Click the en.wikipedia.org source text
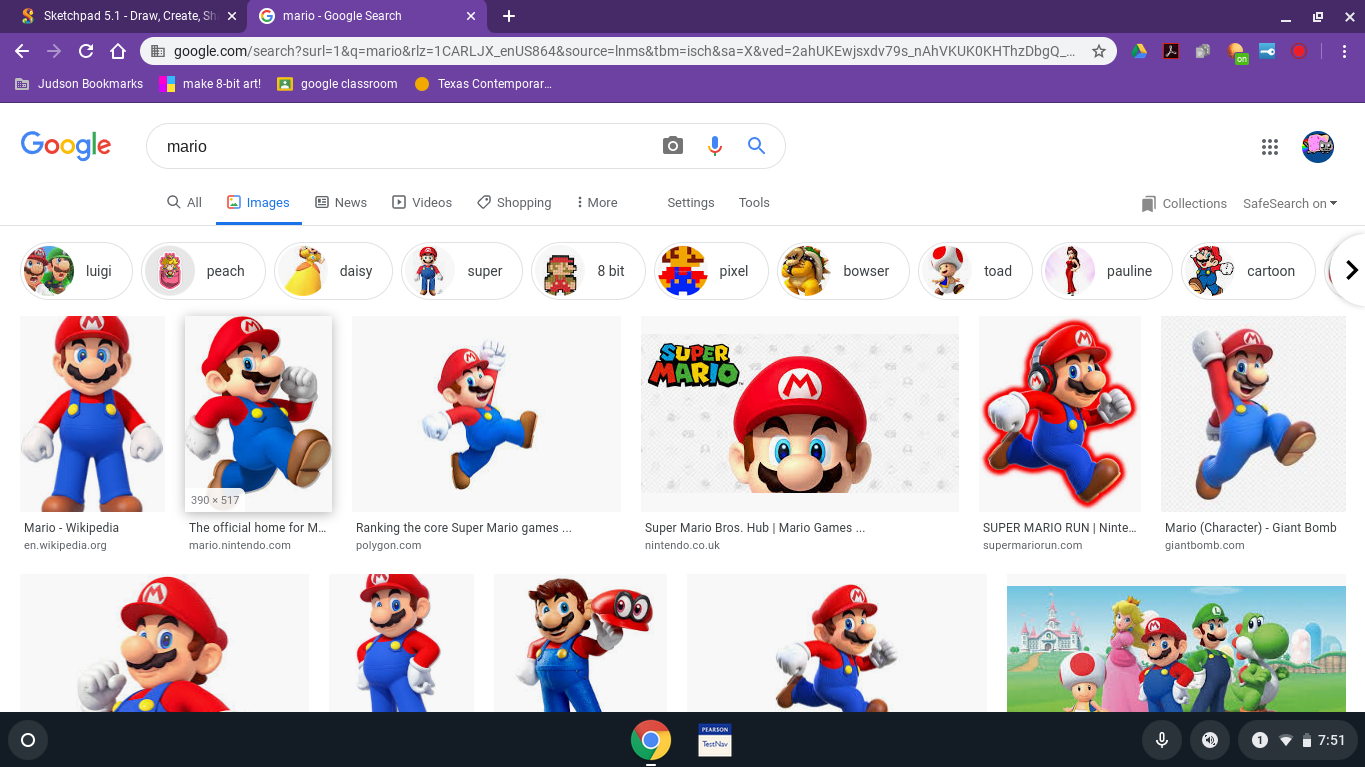Screen dimensions: 1365x767 (x=65, y=545)
